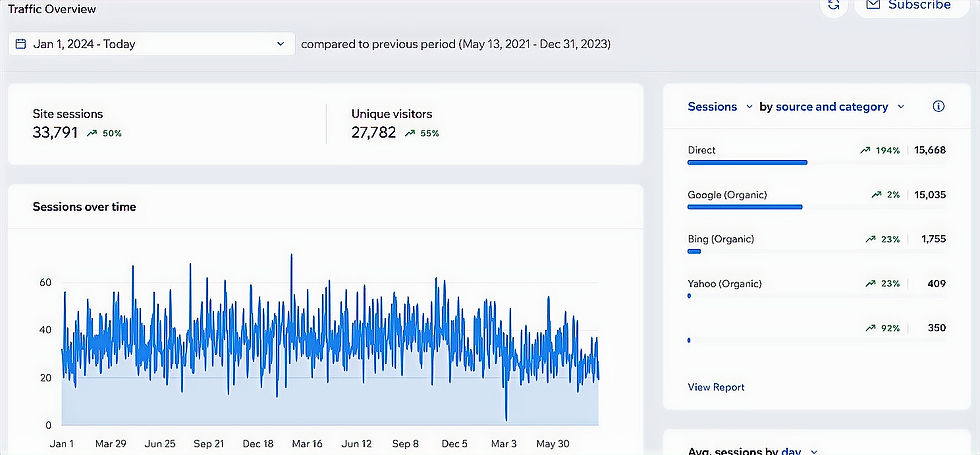Click the Google (Organic) sessions bar

[x=744, y=207]
